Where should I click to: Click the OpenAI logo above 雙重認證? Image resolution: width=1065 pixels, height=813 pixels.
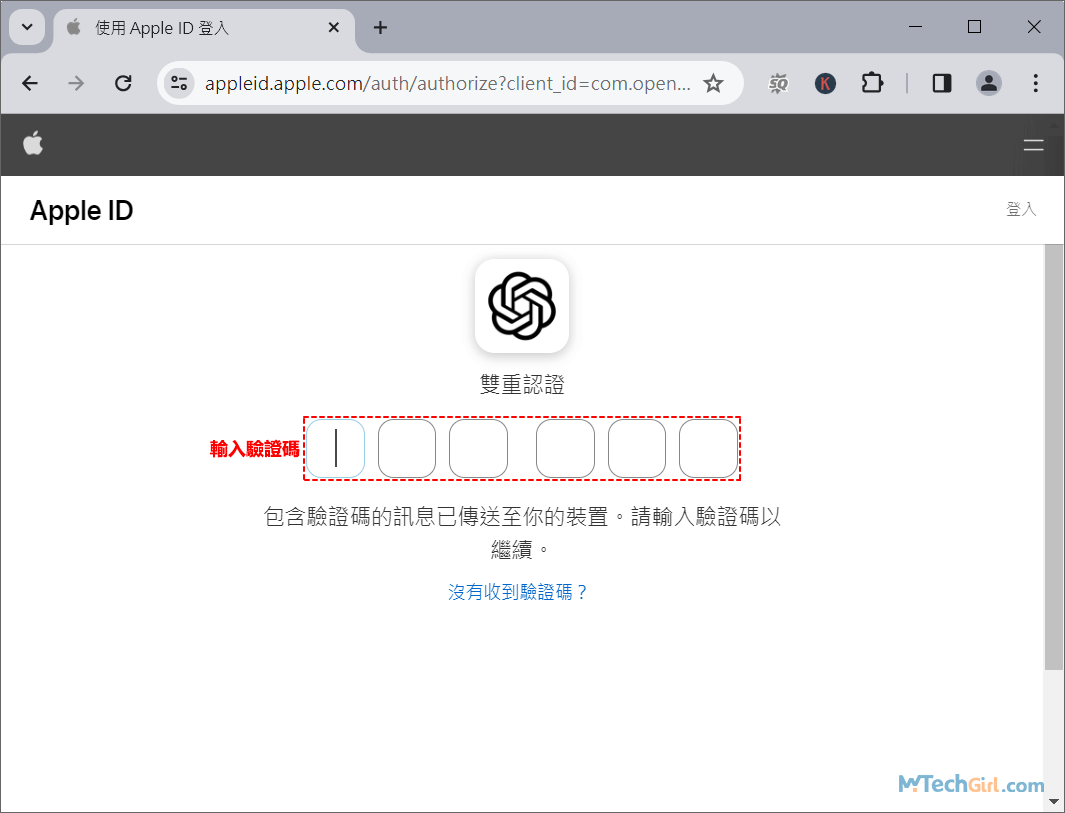tap(521, 306)
